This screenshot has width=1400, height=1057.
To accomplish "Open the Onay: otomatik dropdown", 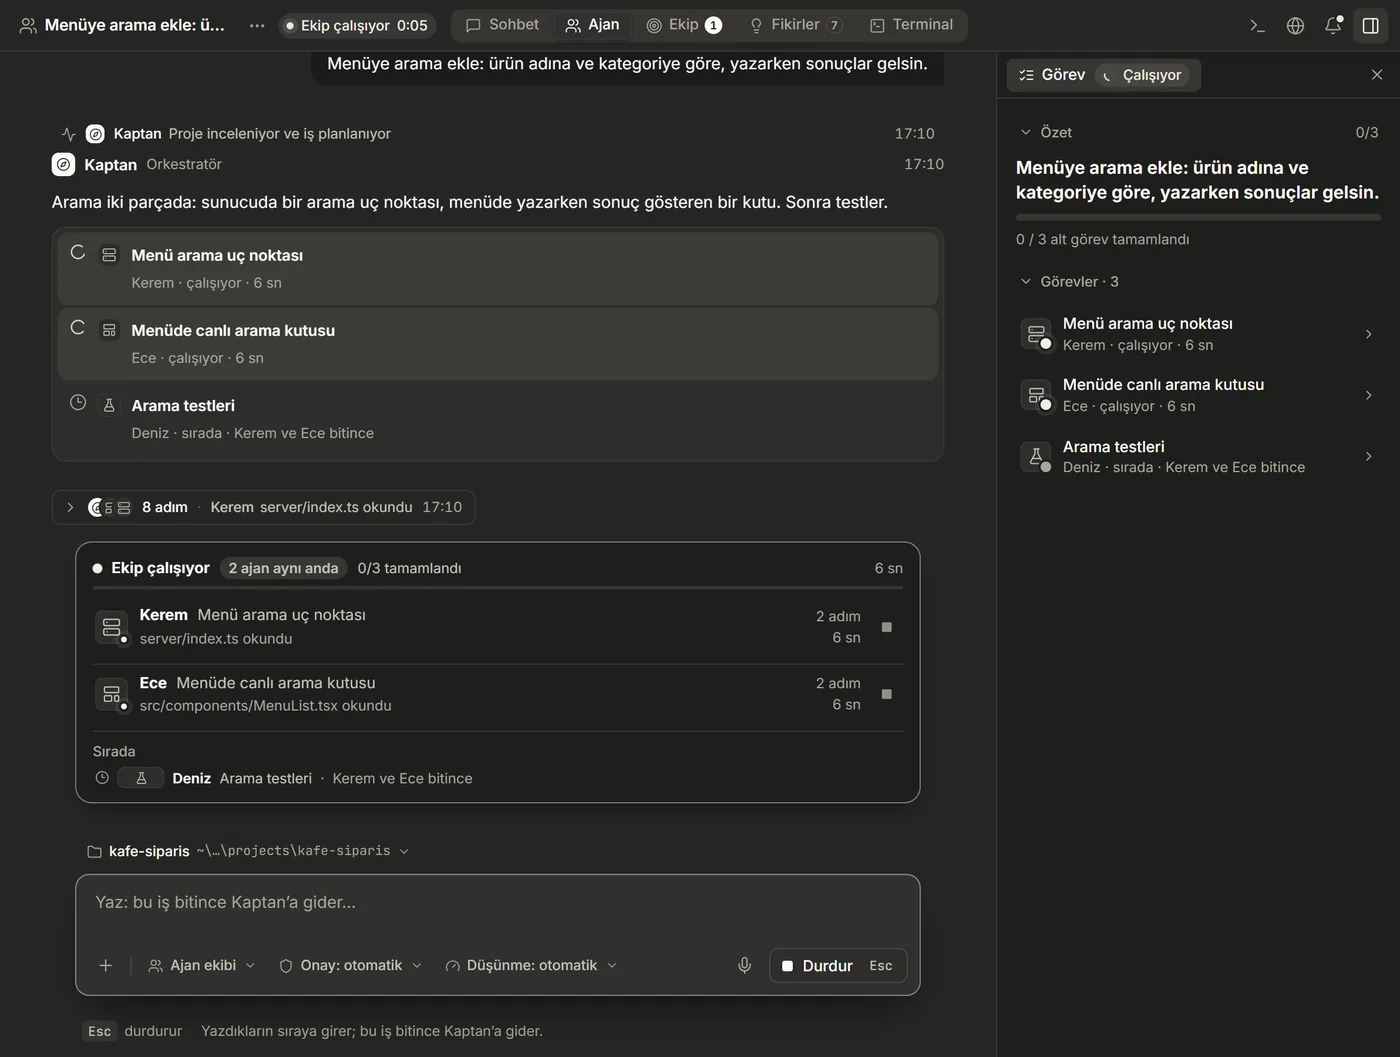I will pos(351,965).
